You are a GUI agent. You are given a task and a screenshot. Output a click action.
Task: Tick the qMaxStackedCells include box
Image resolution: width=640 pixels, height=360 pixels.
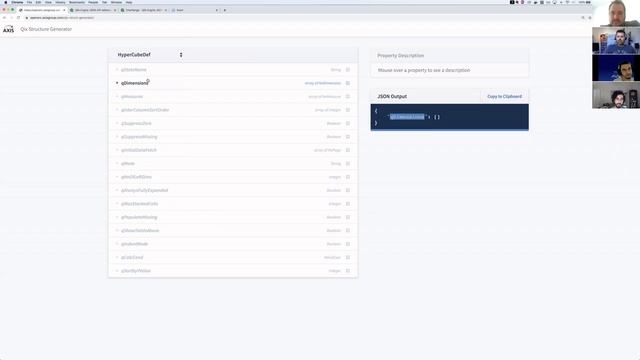coord(348,204)
